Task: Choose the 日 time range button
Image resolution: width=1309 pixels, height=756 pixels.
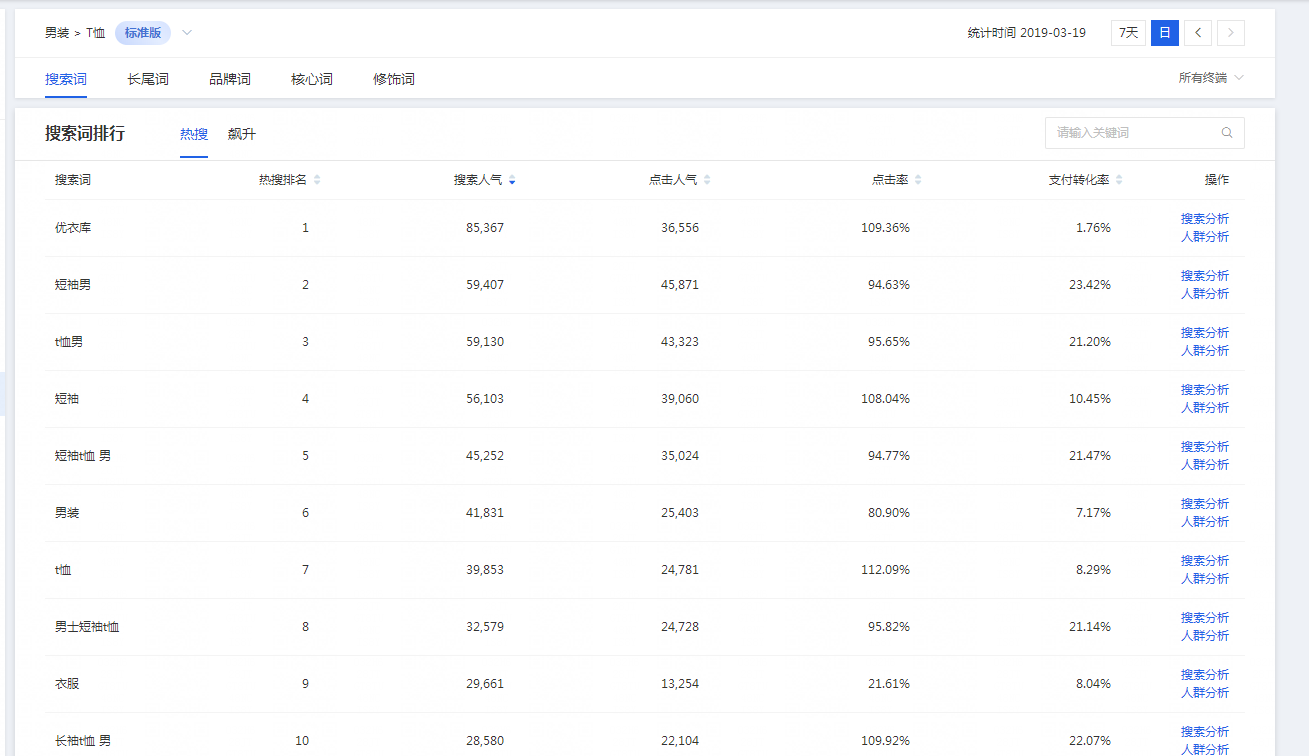Action: point(1164,33)
